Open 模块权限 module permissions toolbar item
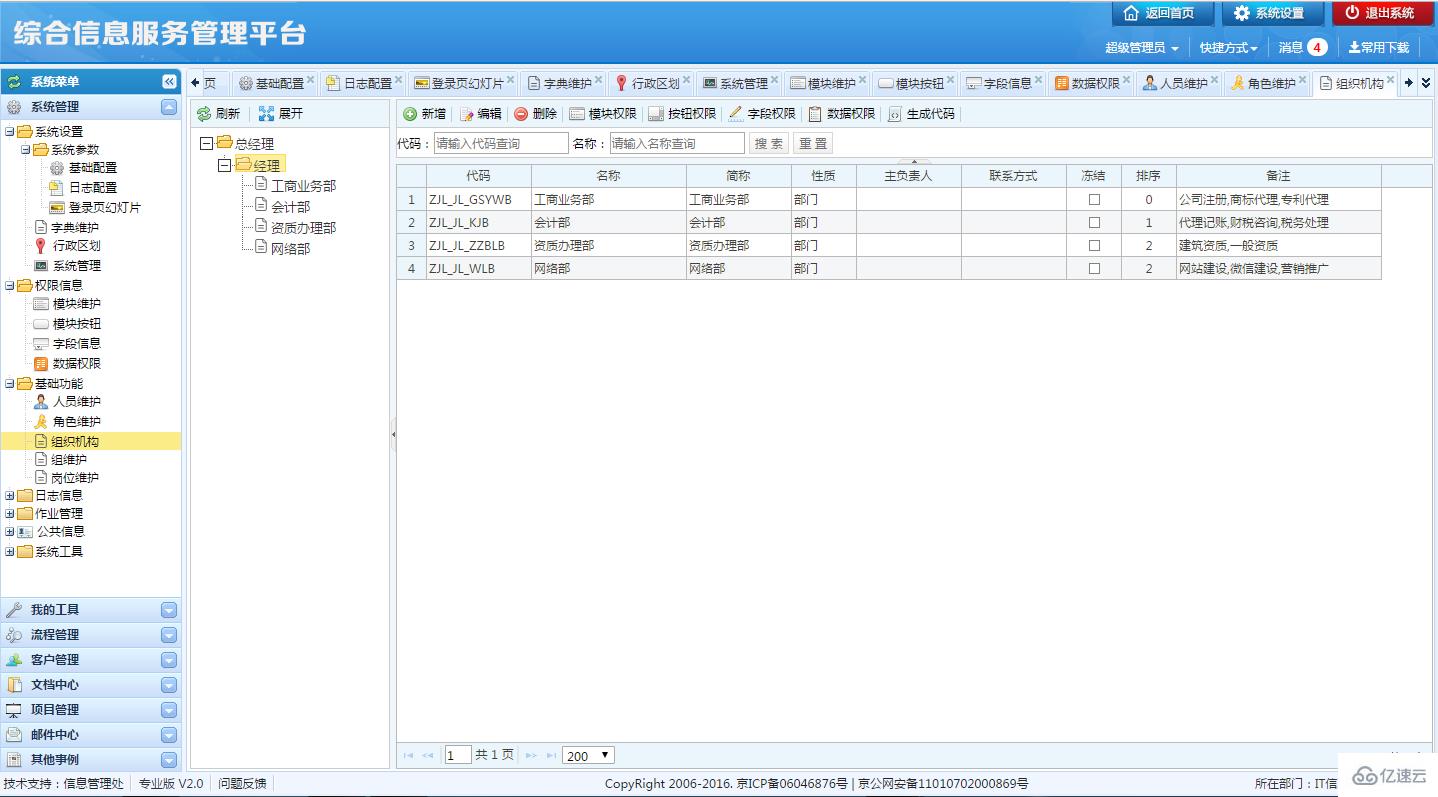This screenshot has width=1438, height=797. 603,114
